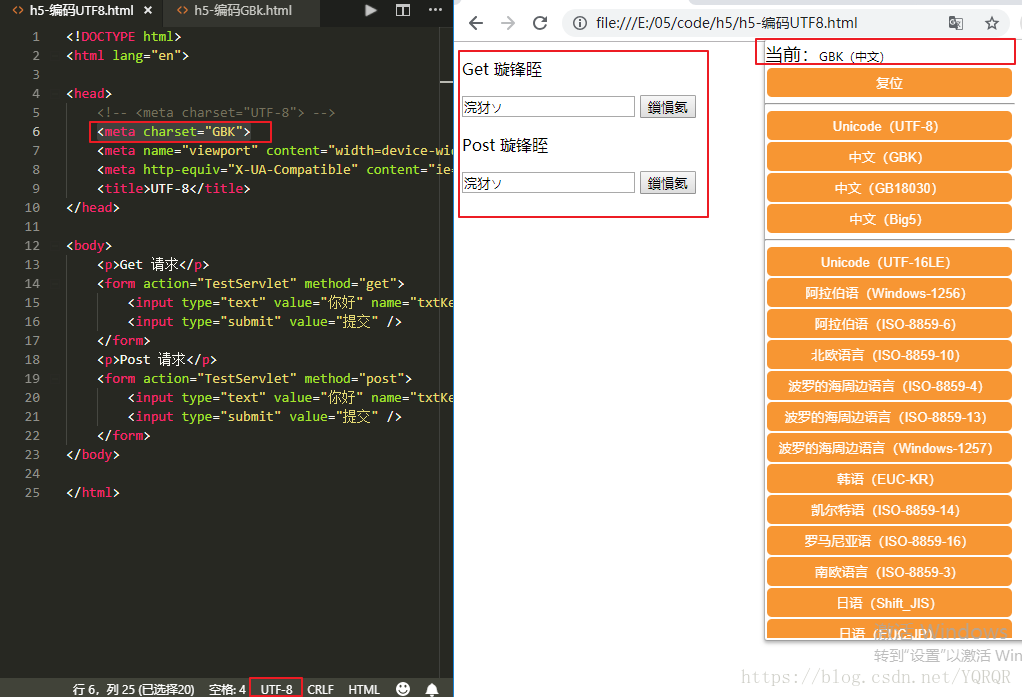Select 中文 (Big5) encoding
Screen dimensions: 1022x697
[889, 219]
